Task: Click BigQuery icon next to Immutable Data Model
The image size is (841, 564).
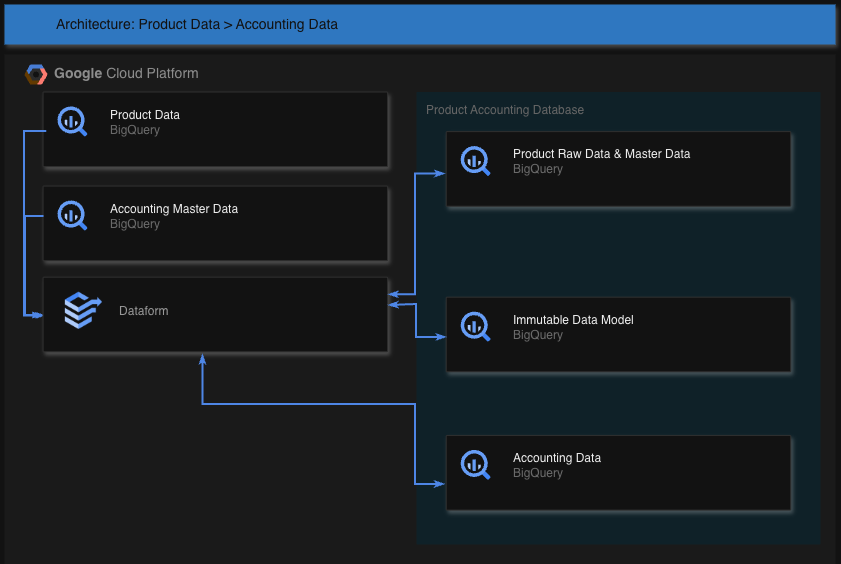Action: click(x=475, y=326)
